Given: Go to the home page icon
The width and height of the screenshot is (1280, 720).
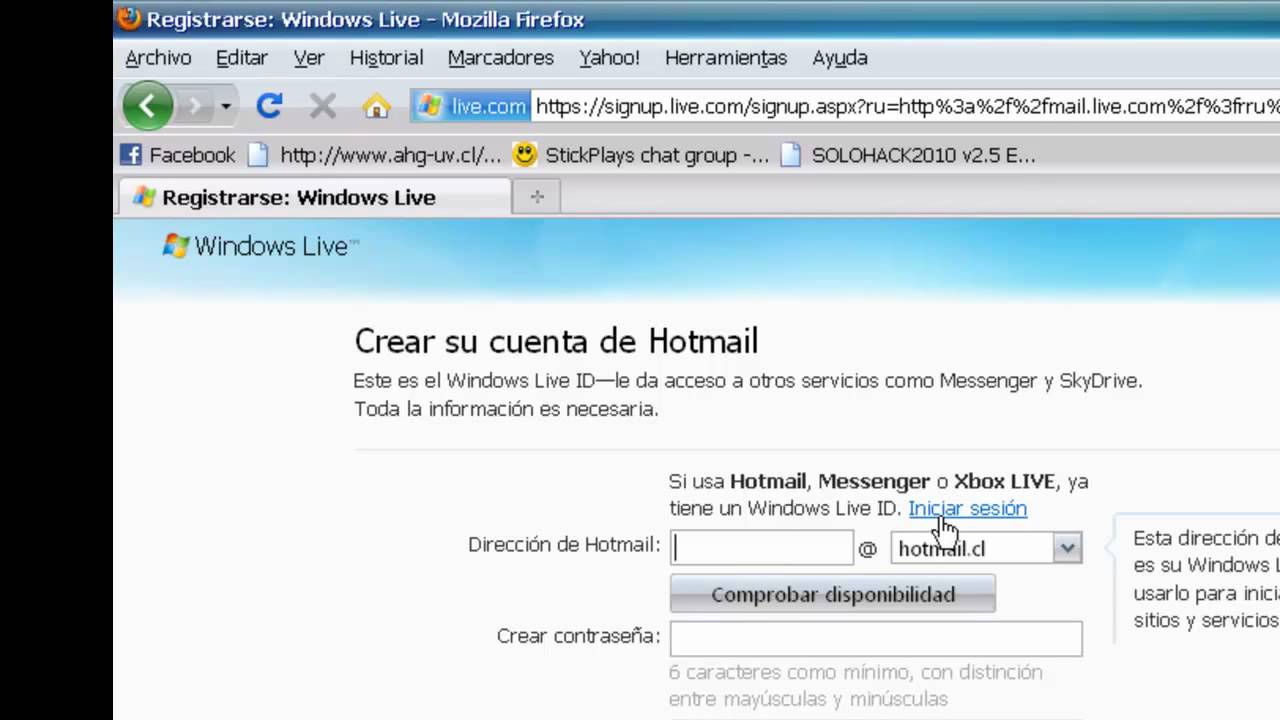Looking at the screenshot, I should pyautogui.click(x=376, y=106).
